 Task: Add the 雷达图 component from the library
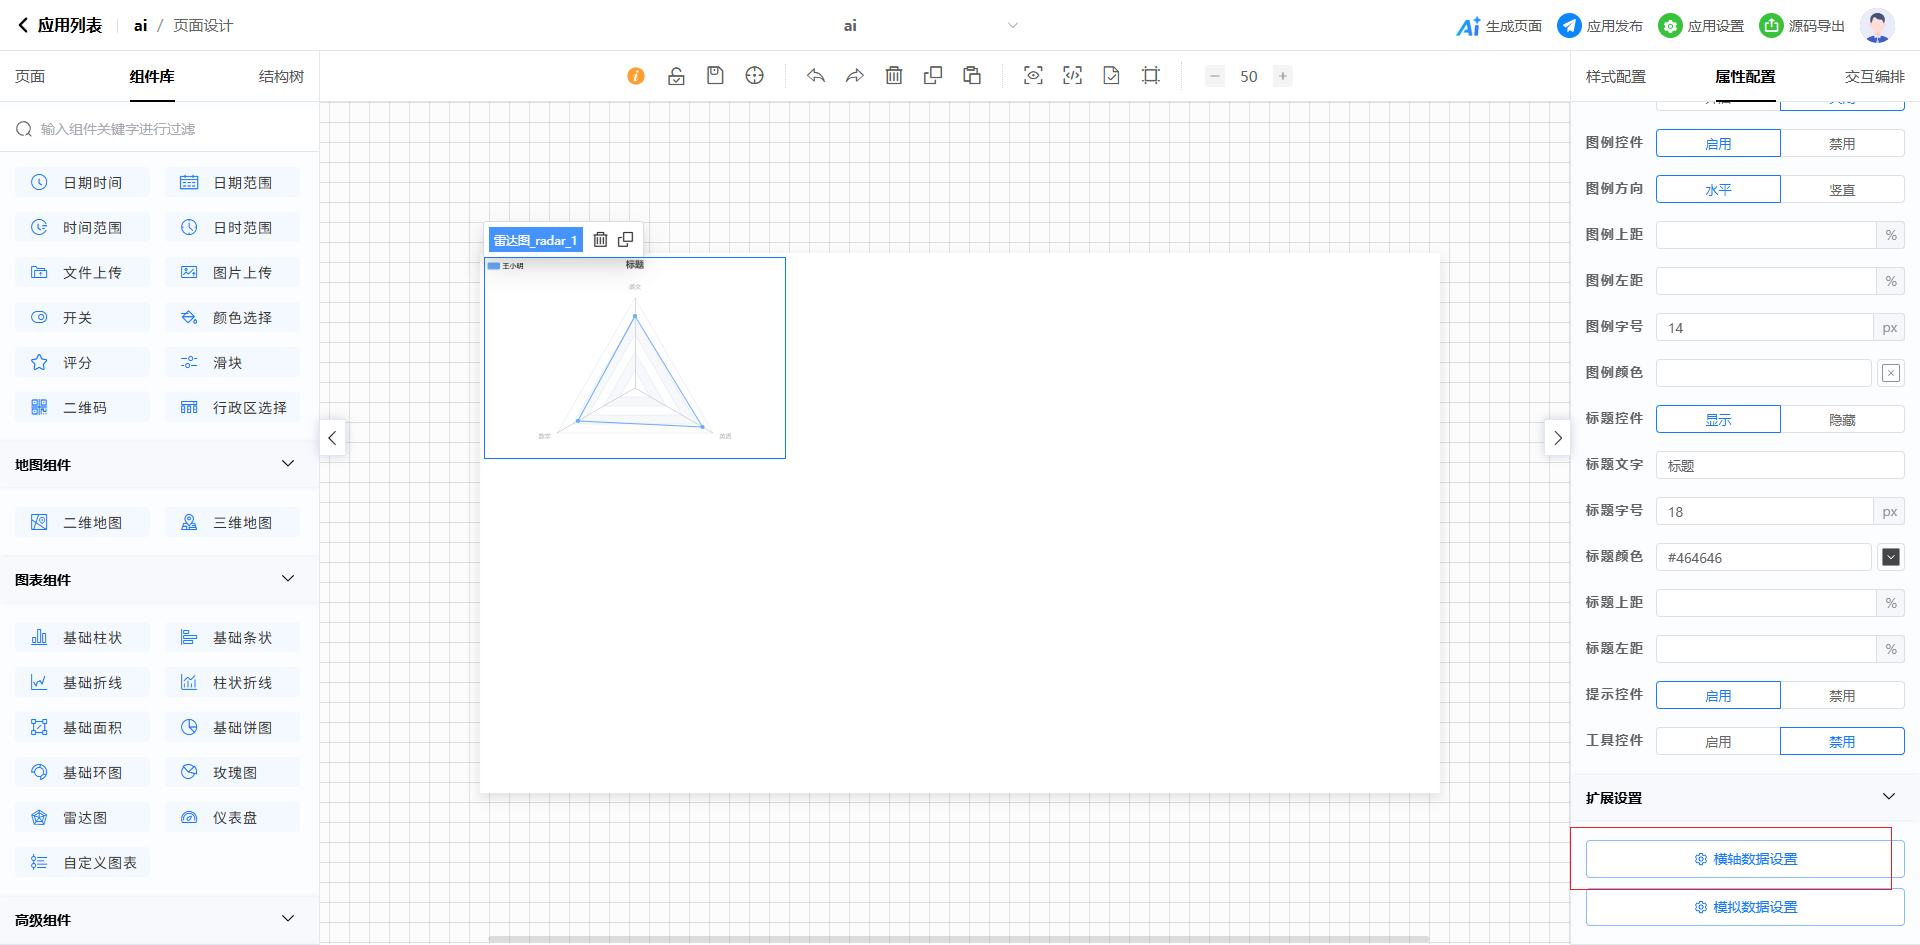[83, 817]
